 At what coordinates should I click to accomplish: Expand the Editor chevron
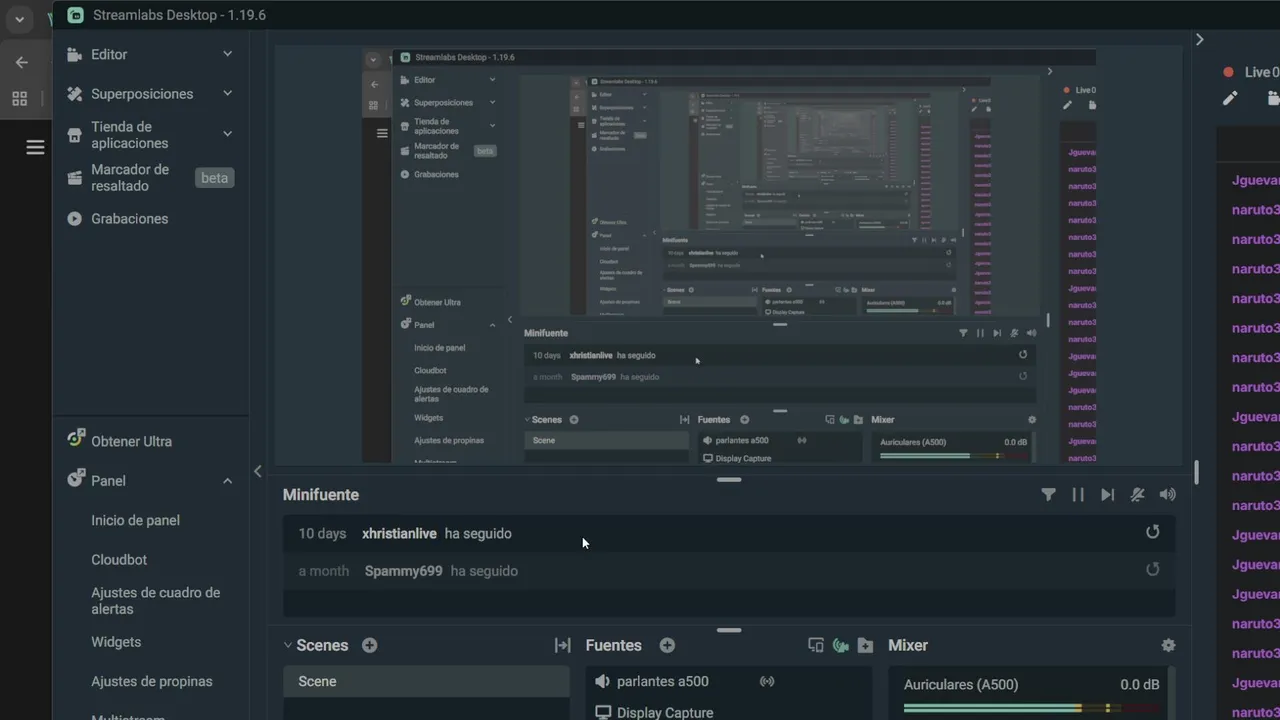tap(227, 54)
